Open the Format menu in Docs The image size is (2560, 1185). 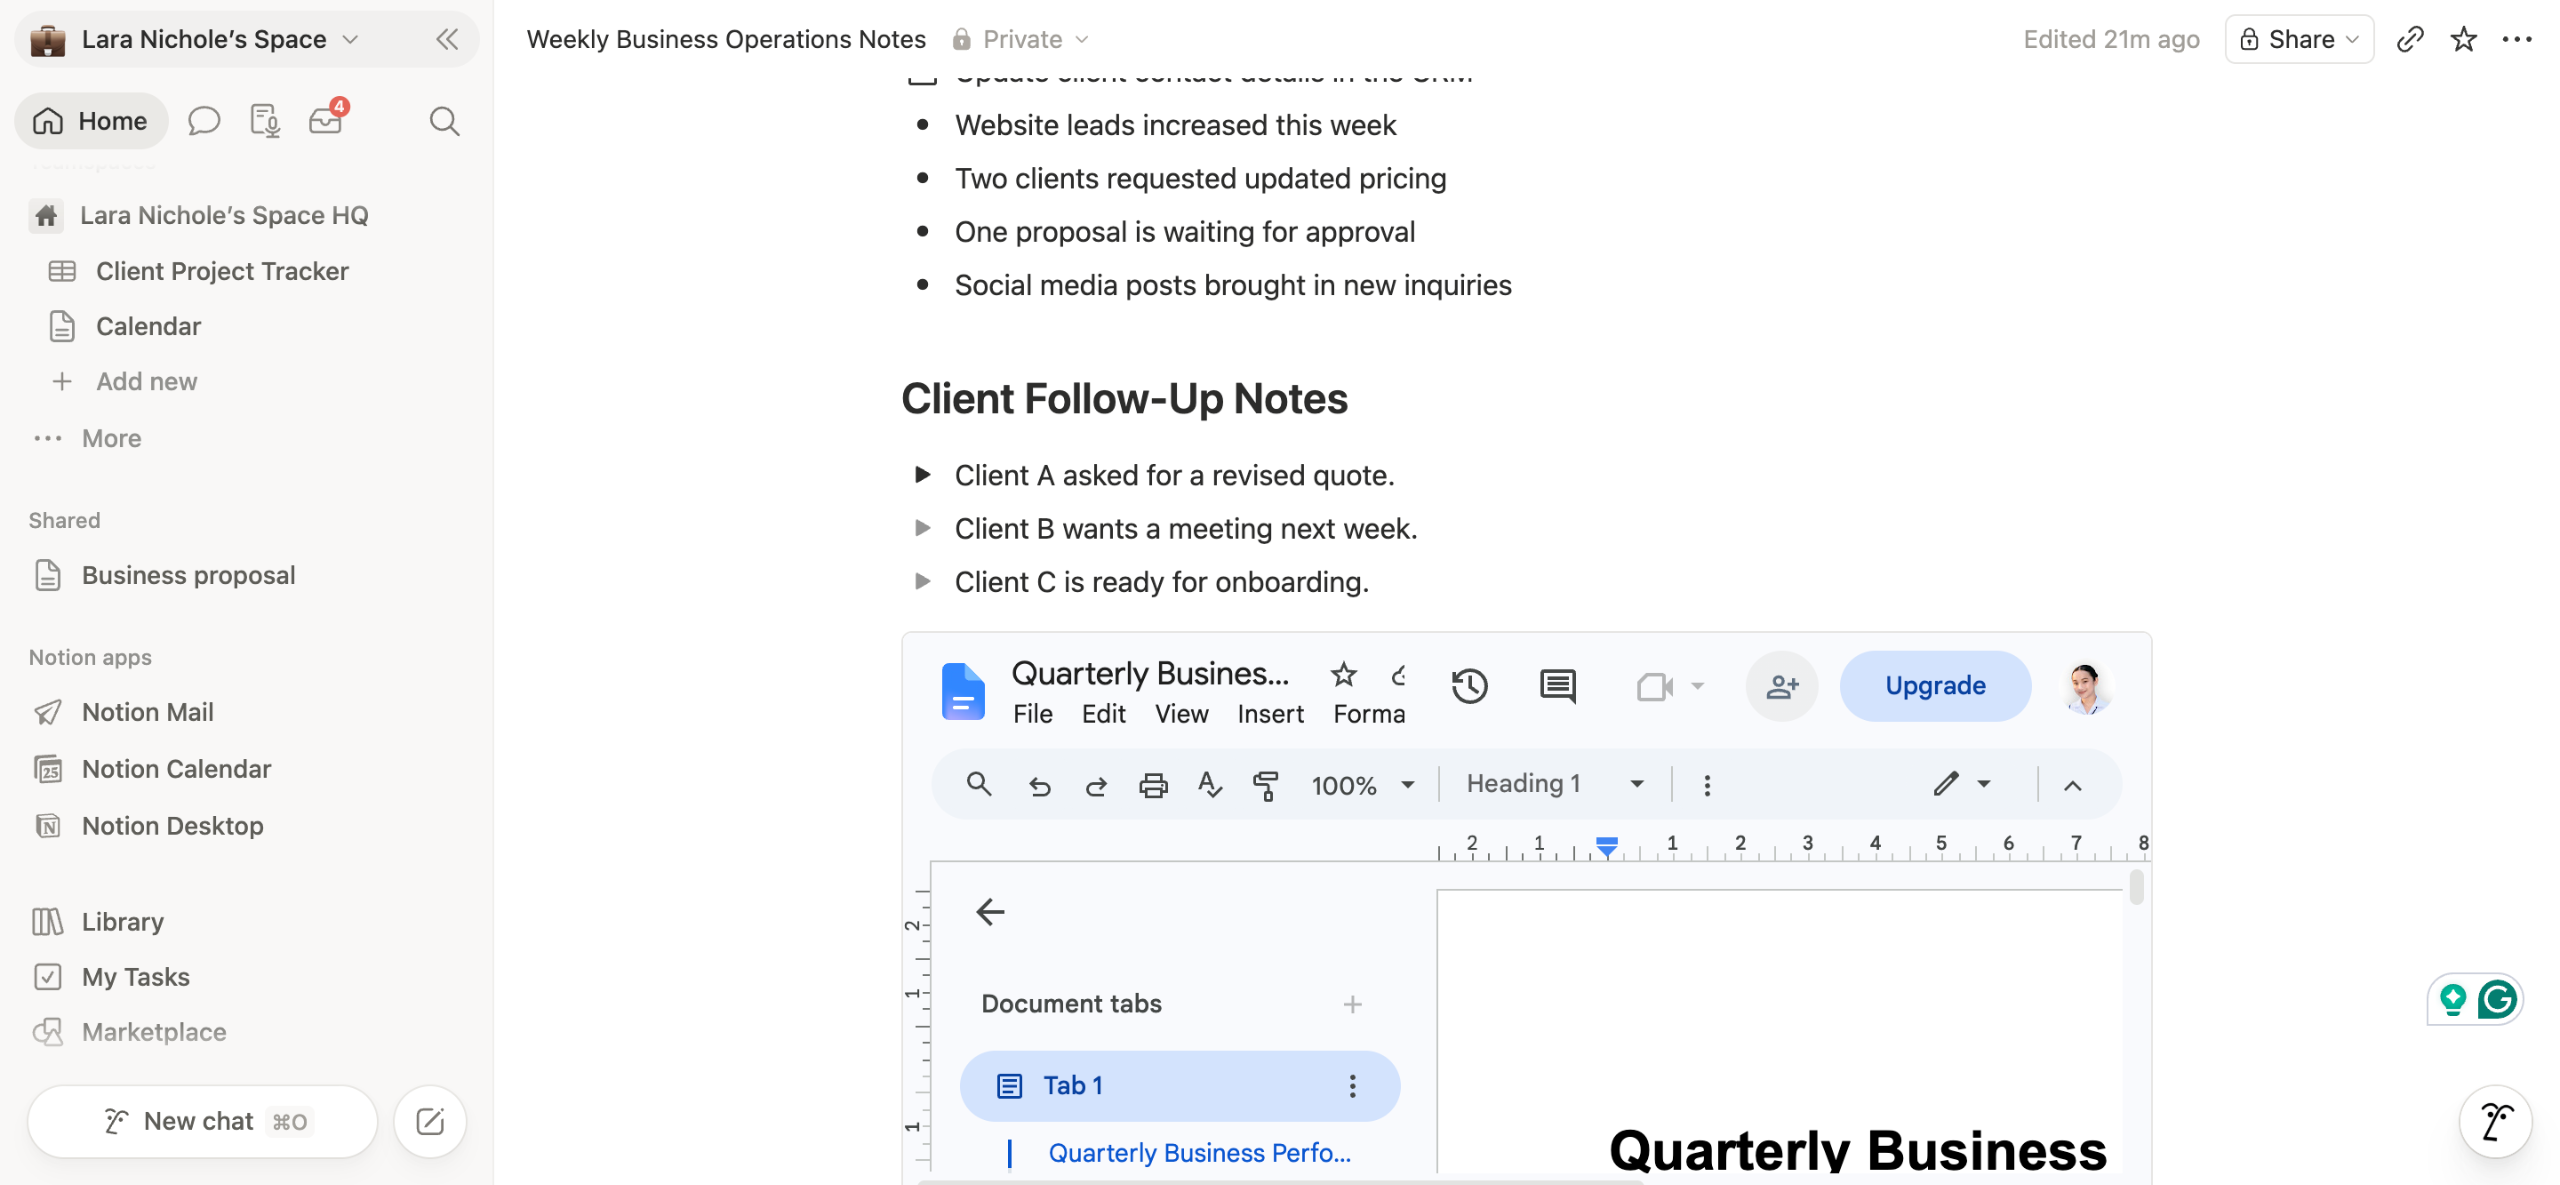pyautogui.click(x=1369, y=714)
